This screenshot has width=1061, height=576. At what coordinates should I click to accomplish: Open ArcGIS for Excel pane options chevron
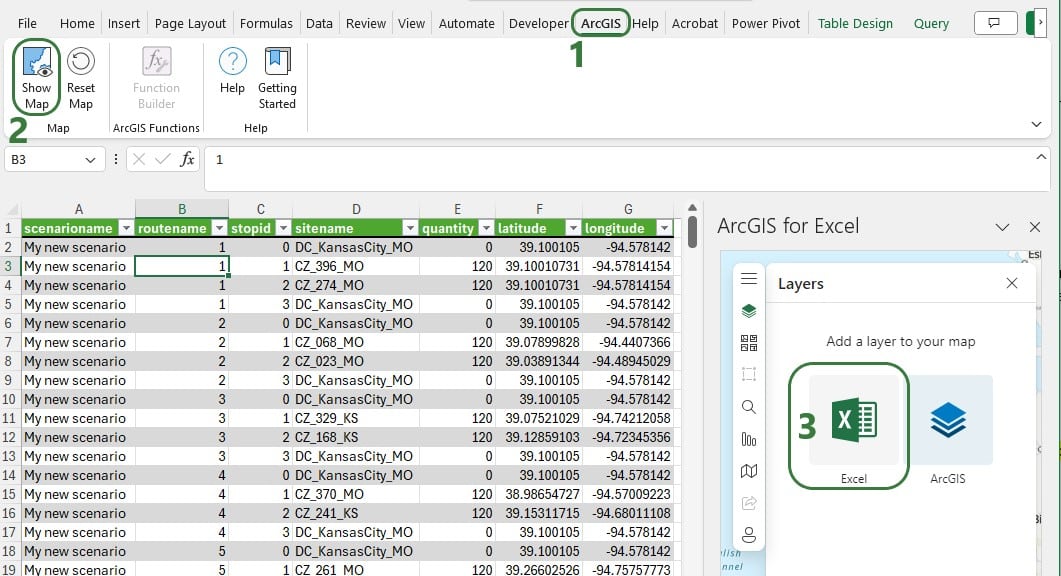coord(1003,227)
